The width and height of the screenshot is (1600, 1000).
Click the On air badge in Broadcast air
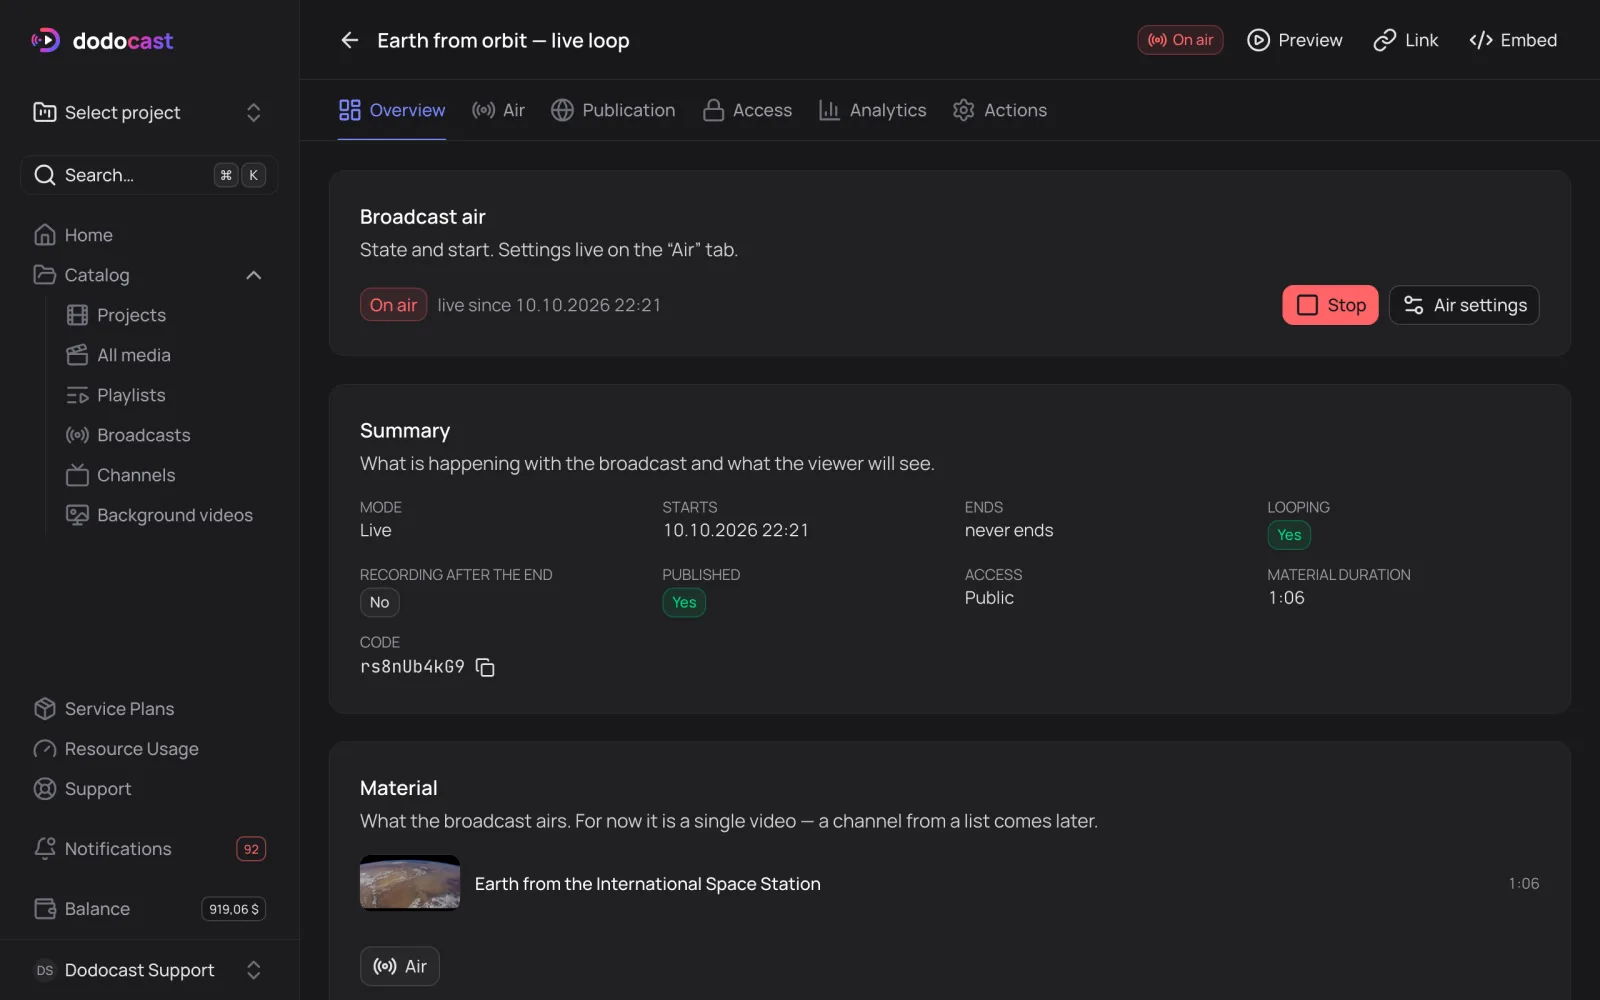click(x=393, y=305)
